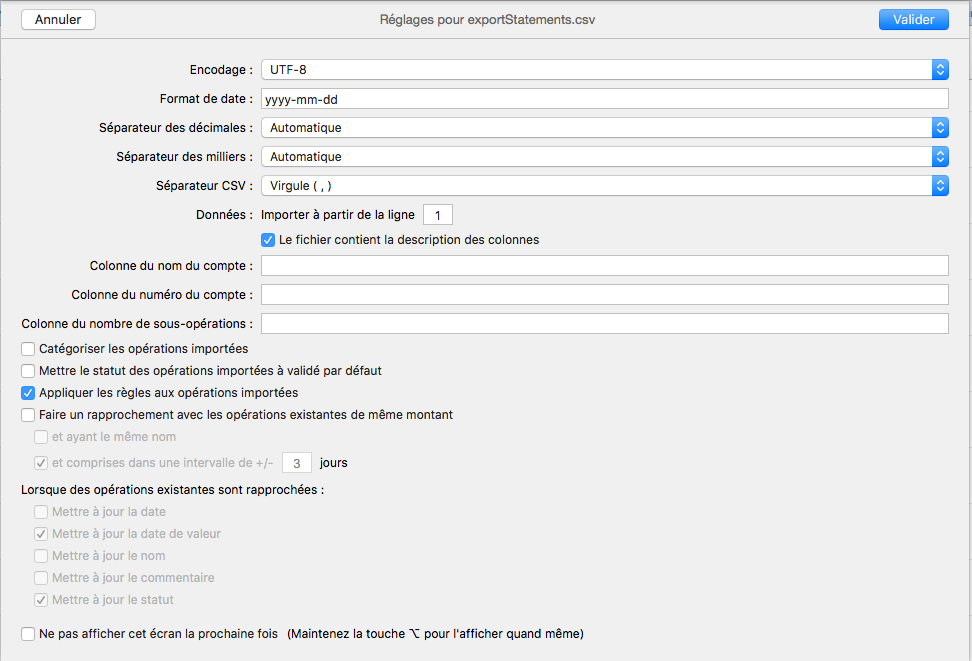
Task: Enable 'Catégoriser les opérations importées'
Action: pos(28,349)
